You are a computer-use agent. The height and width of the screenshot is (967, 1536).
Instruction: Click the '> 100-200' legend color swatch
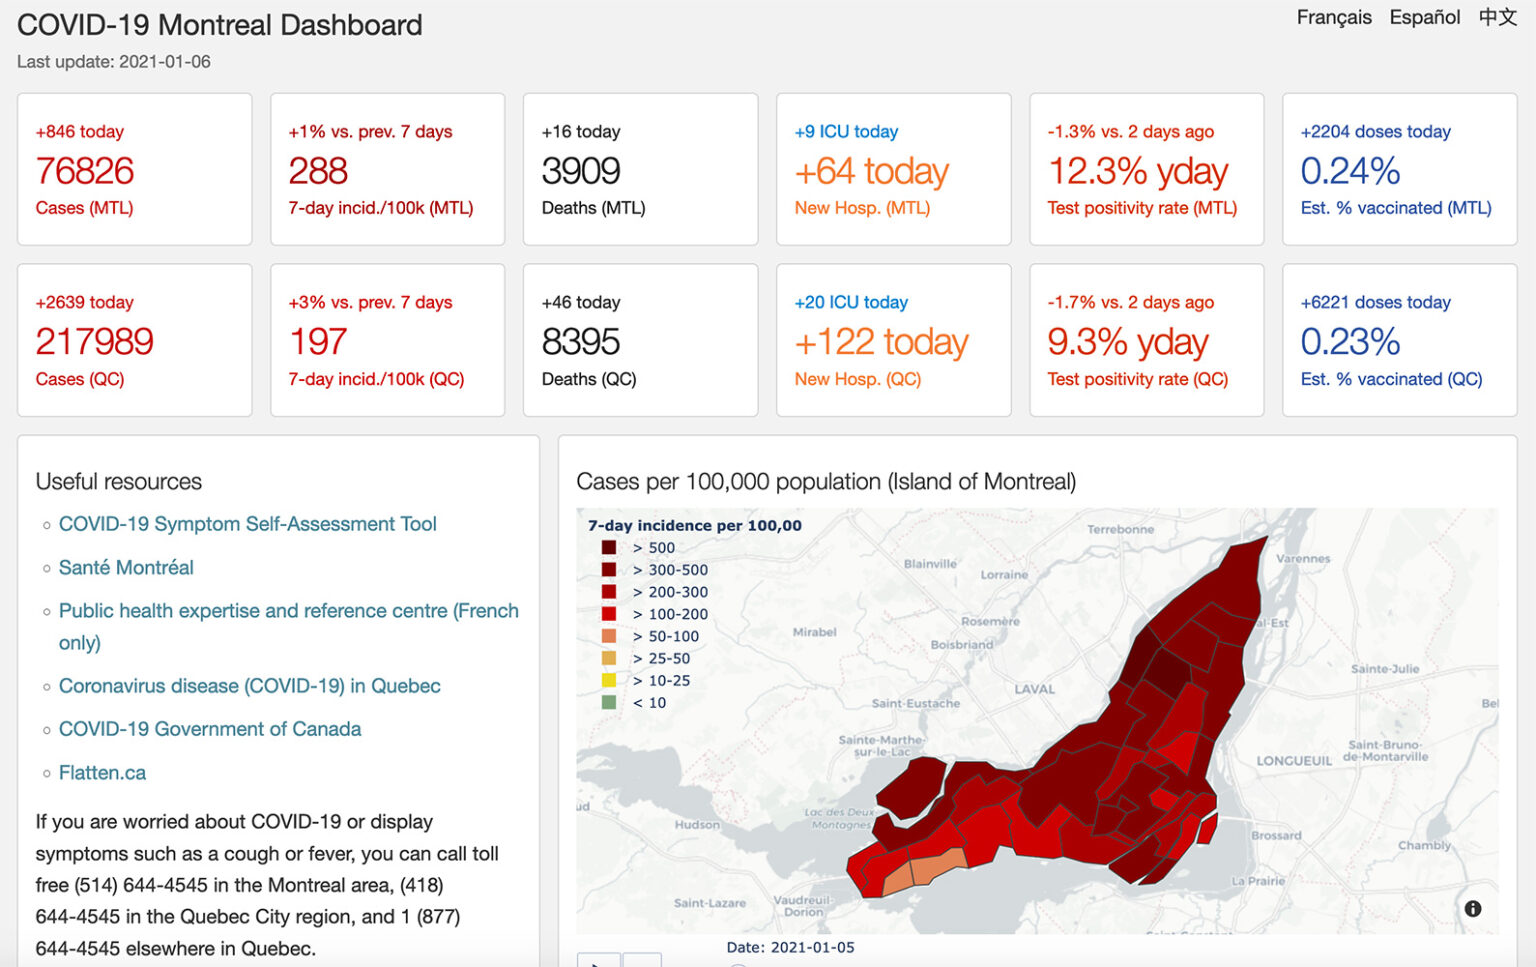tap(608, 614)
